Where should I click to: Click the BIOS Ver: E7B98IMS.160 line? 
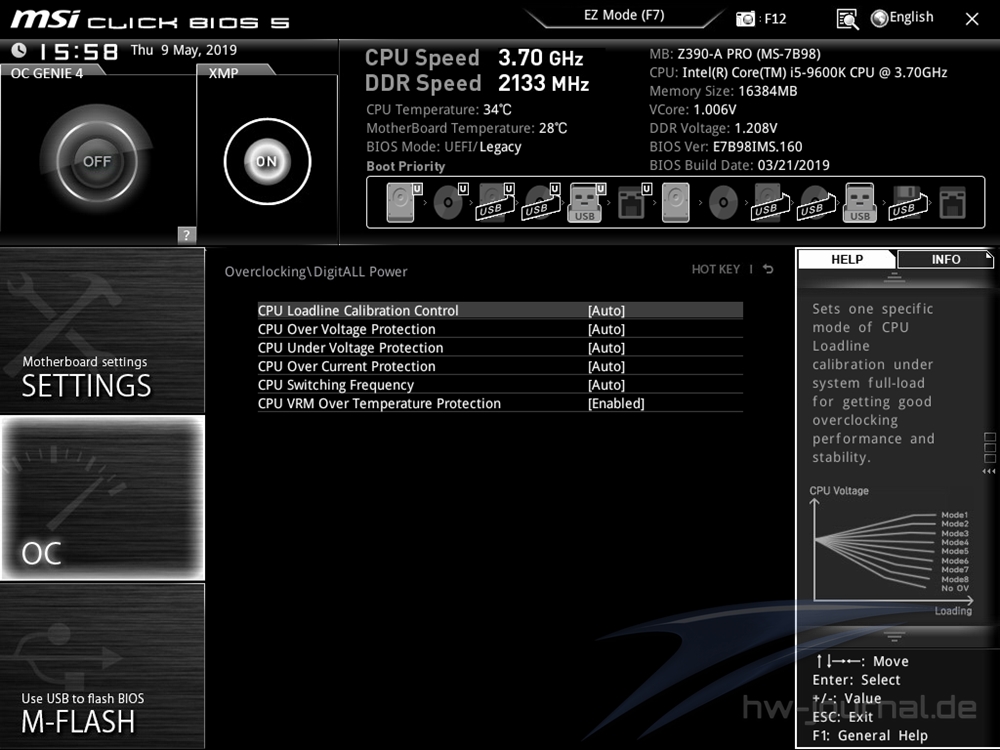[x=726, y=147]
